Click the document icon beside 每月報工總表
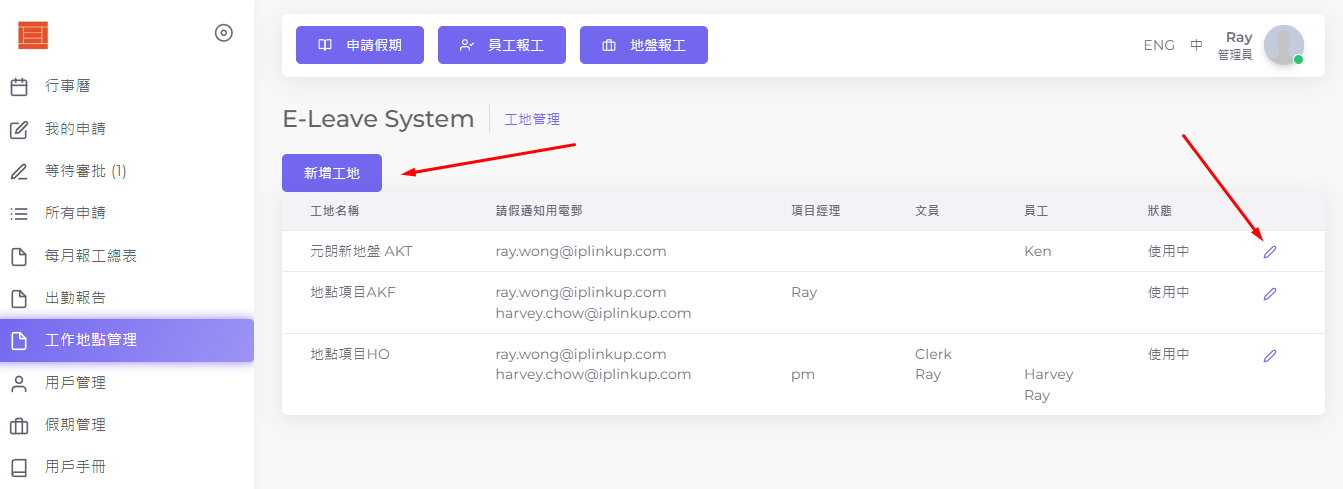The height and width of the screenshot is (489, 1343). coord(19,256)
